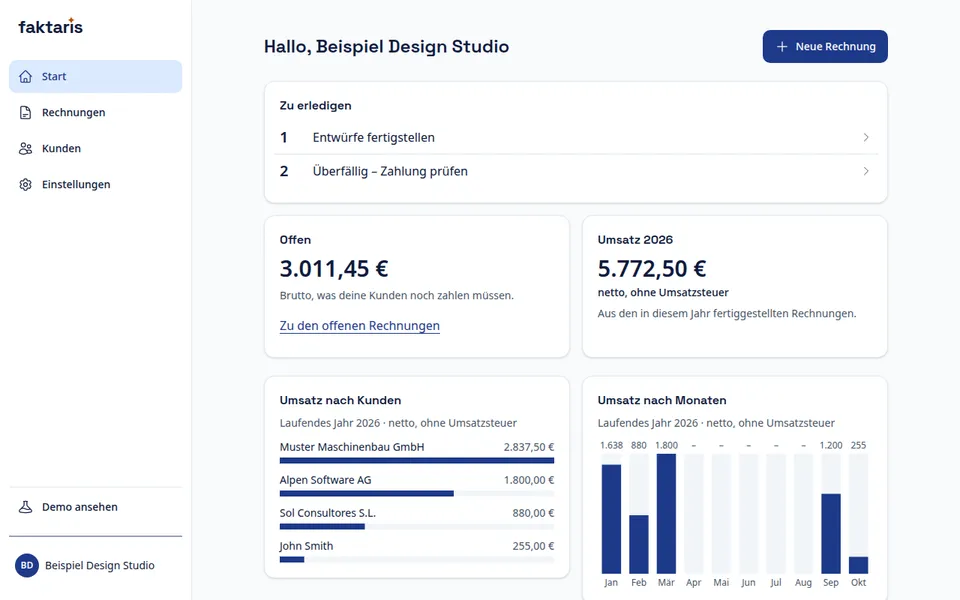This screenshot has height=600, width=960.
Task: Open Einstellungen in the sidebar
Action: pos(96,185)
